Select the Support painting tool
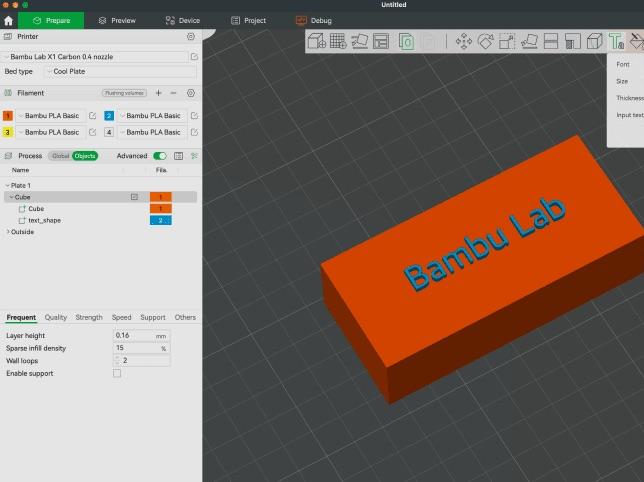 click(x=573, y=41)
